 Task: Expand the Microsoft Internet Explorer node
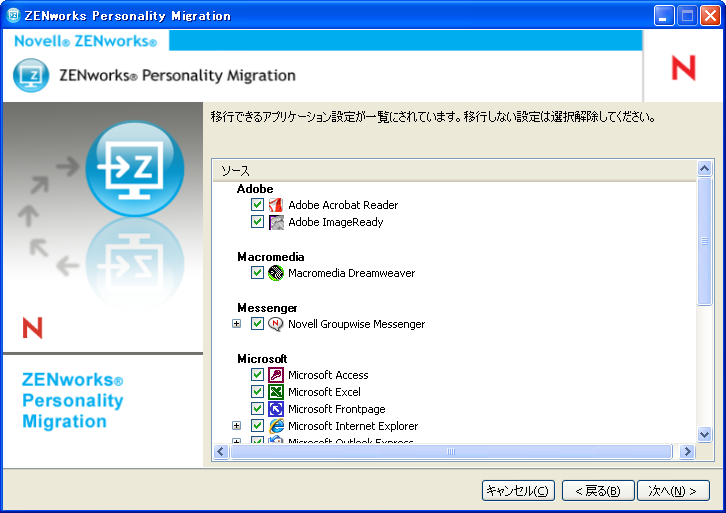point(237,425)
